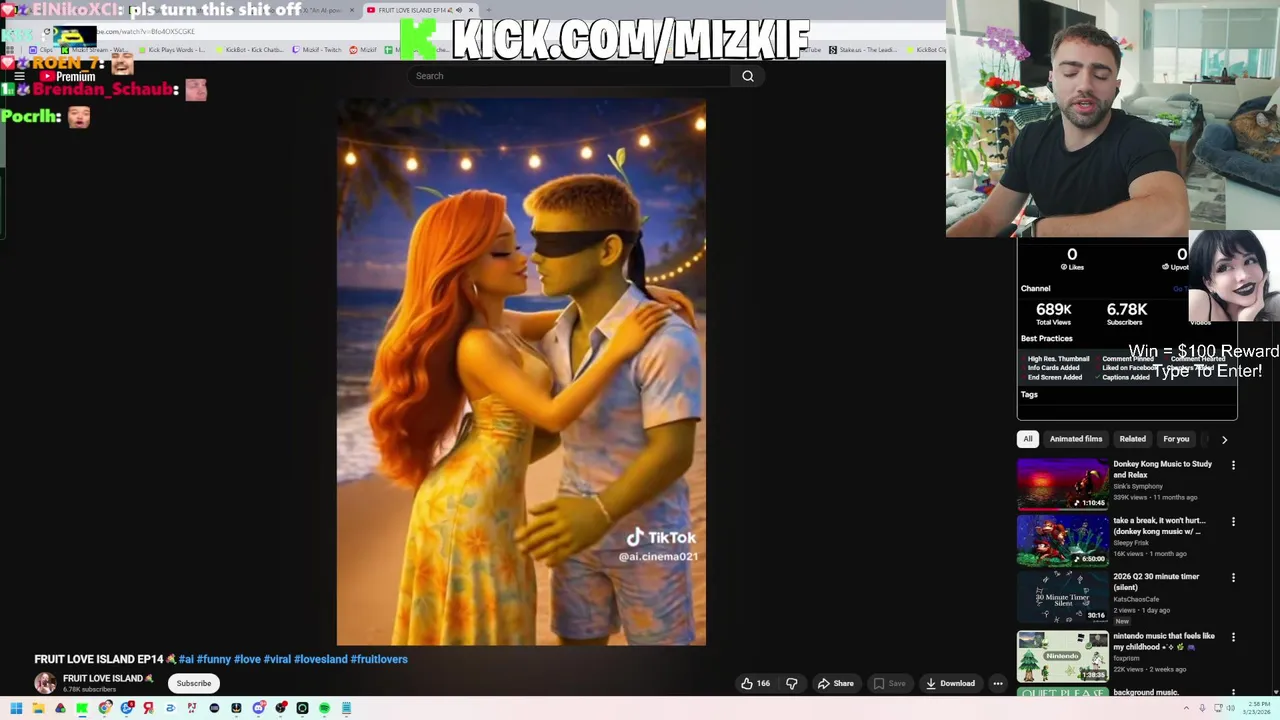The width and height of the screenshot is (1280, 720).
Task: Subscribe to FRUIT LOVE ISLAND channel
Action: 194,683
